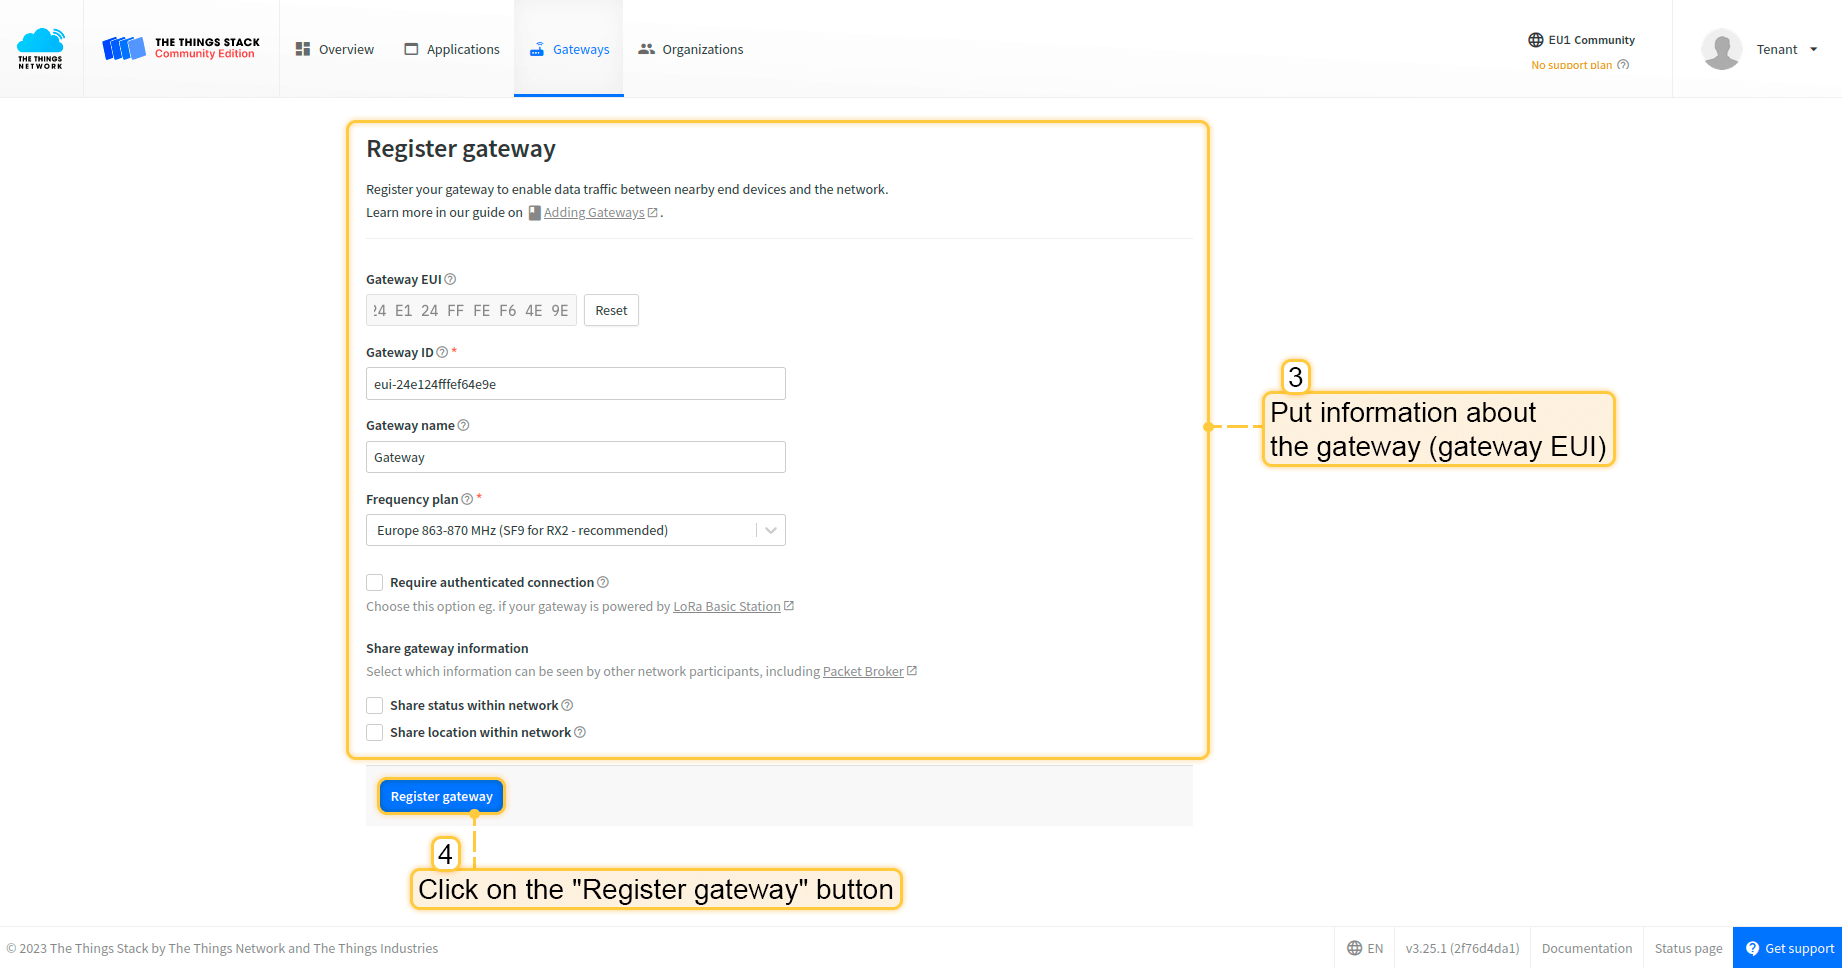Click the Gateway name help icon

tap(463, 425)
